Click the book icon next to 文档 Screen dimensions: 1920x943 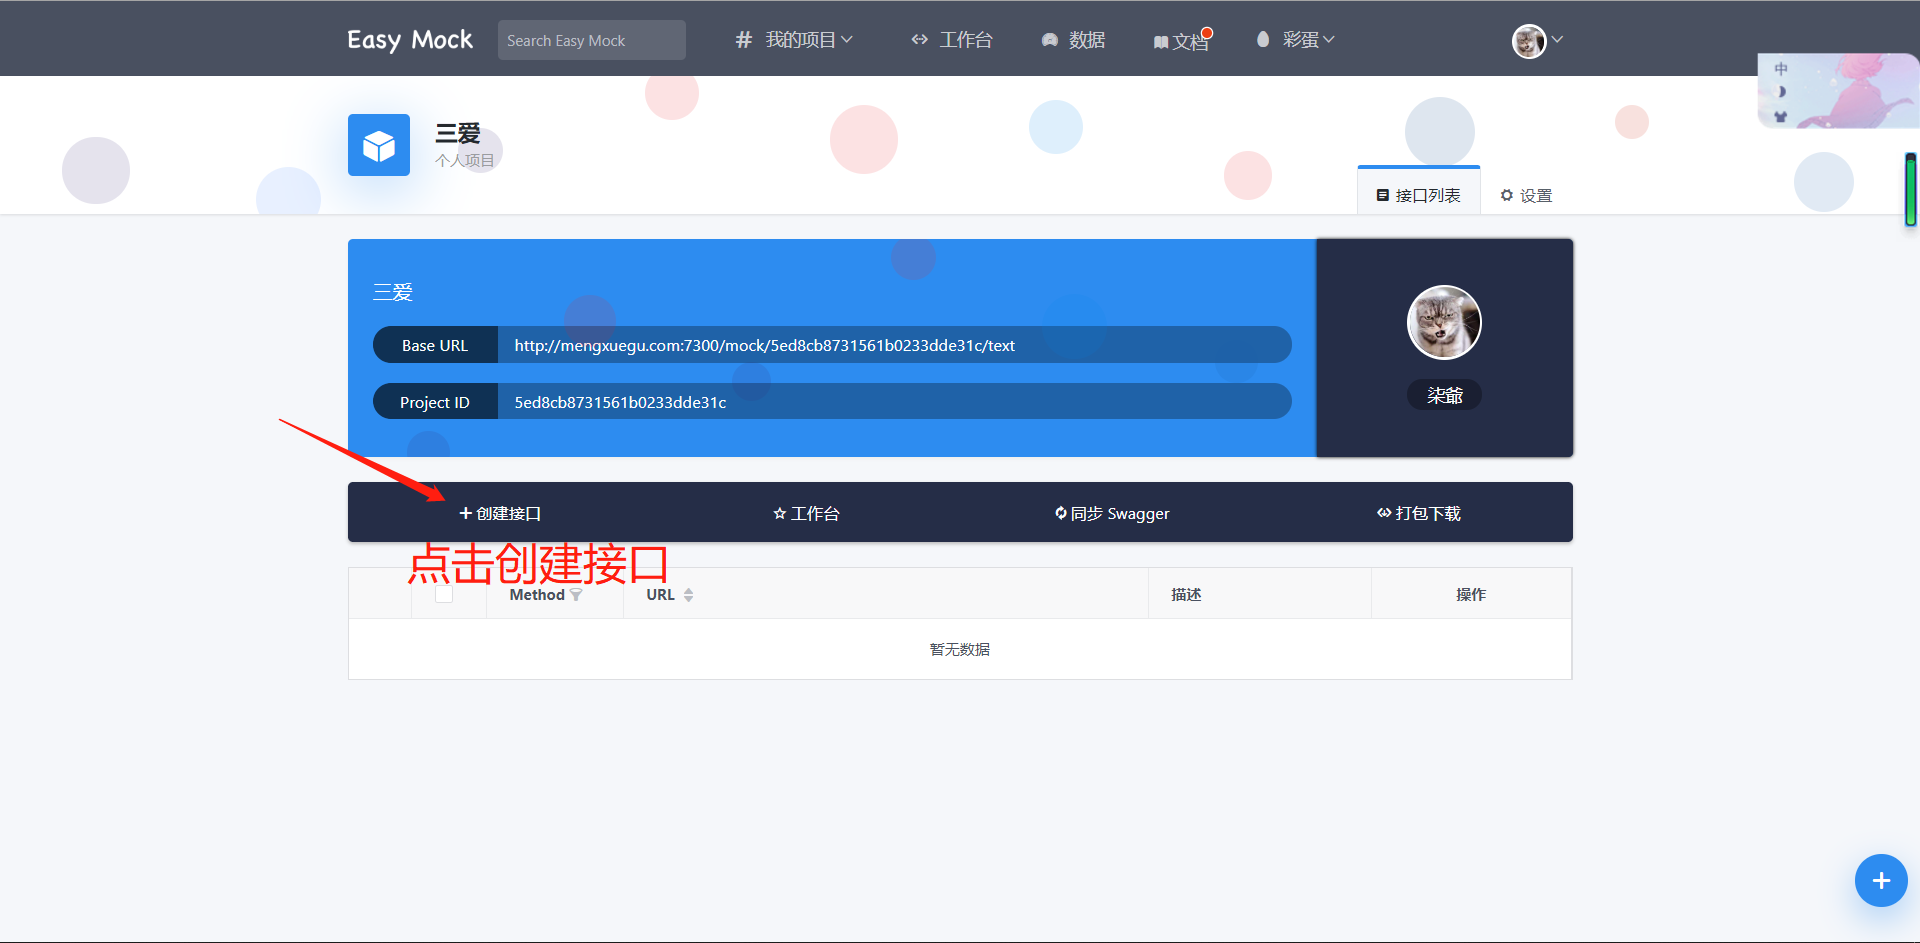1161,42
